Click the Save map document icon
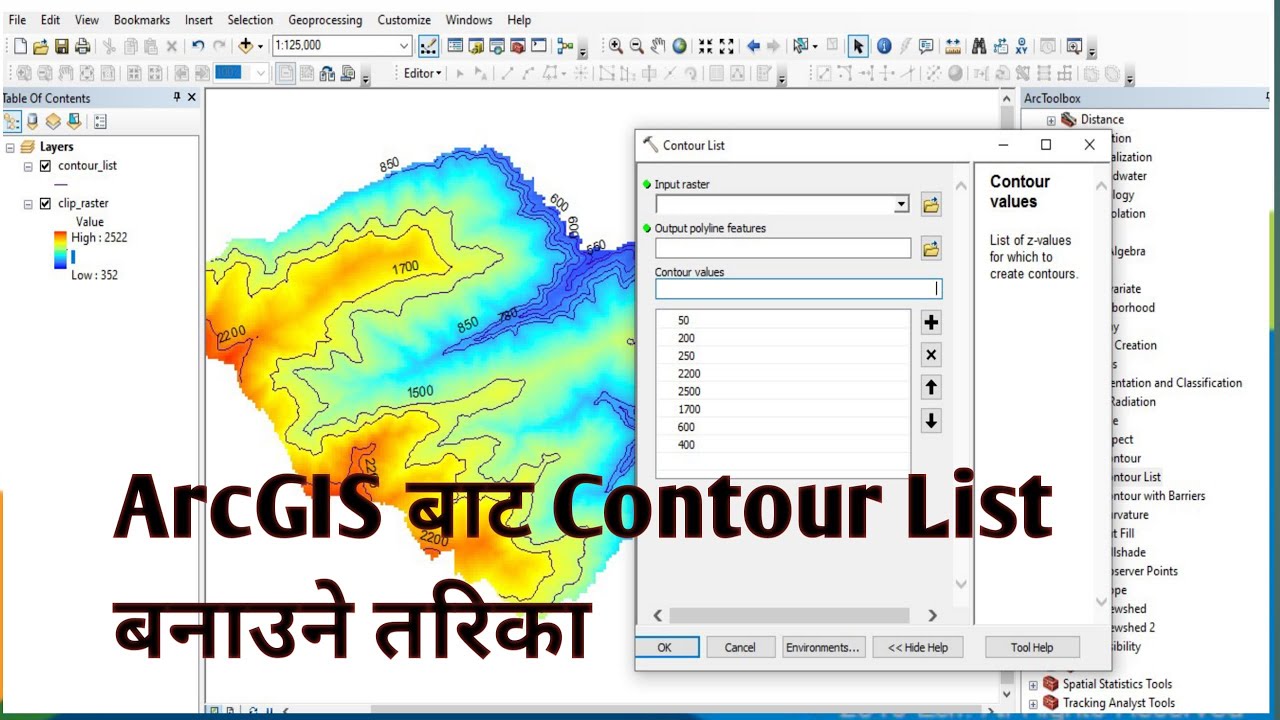1280x720 pixels. point(62,46)
